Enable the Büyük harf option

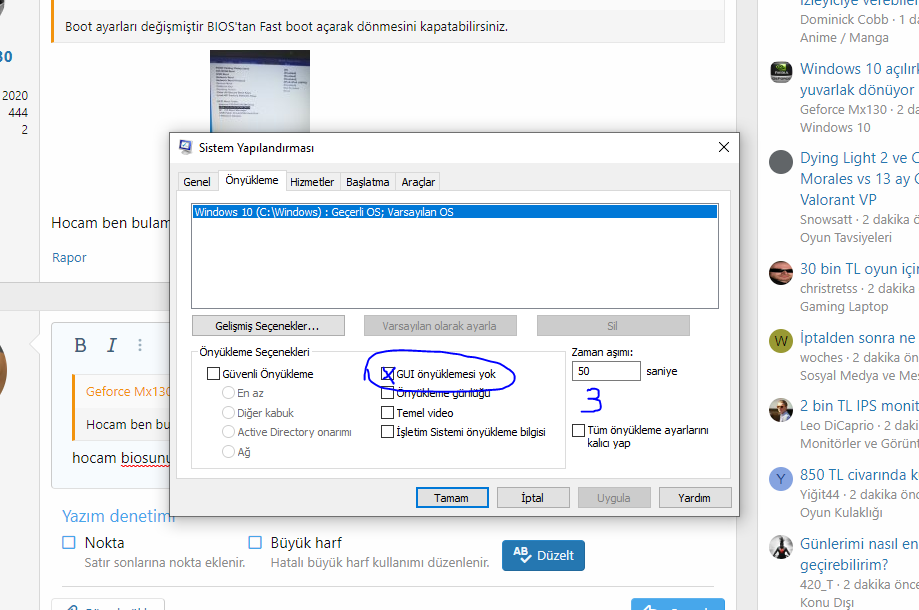pos(255,543)
